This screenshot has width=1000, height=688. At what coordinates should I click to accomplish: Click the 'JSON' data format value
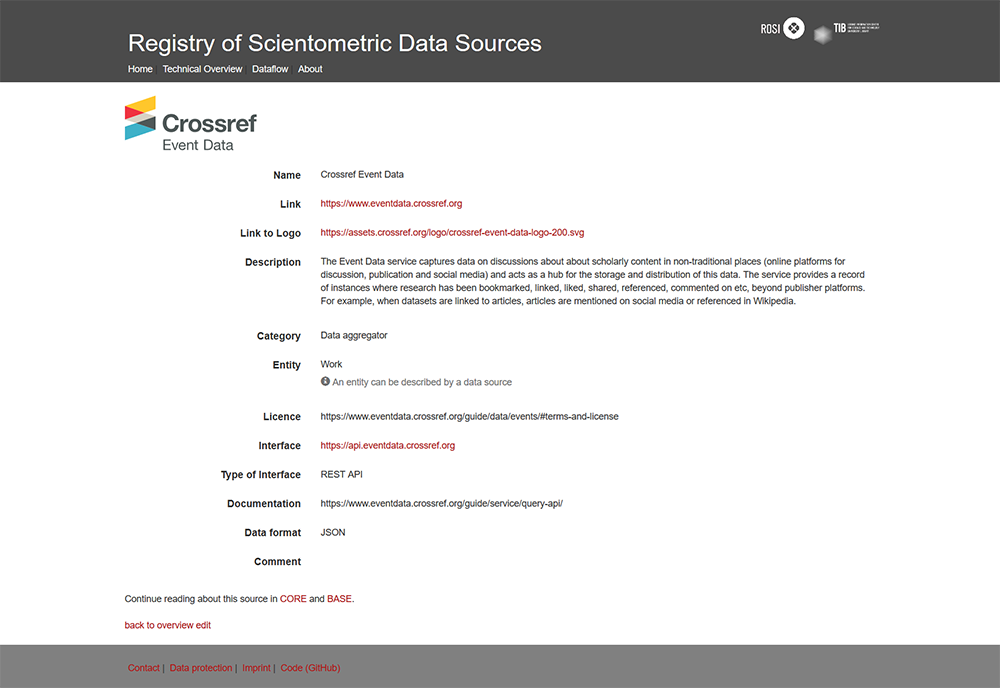(x=333, y=532)
